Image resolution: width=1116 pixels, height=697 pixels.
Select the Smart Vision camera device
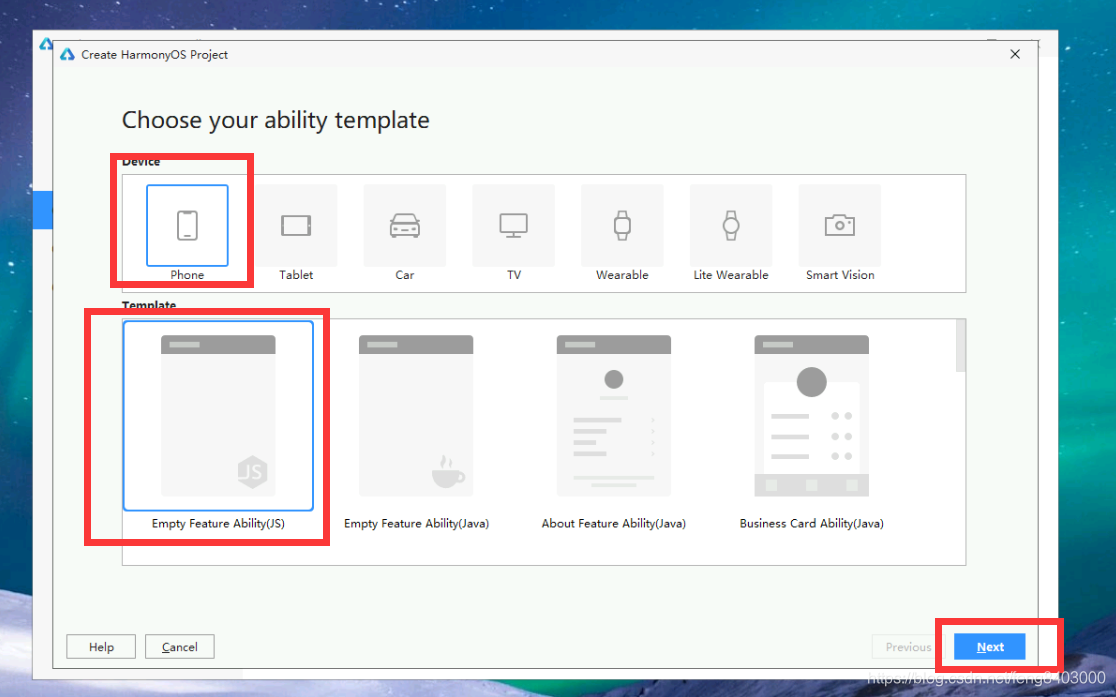840,225
